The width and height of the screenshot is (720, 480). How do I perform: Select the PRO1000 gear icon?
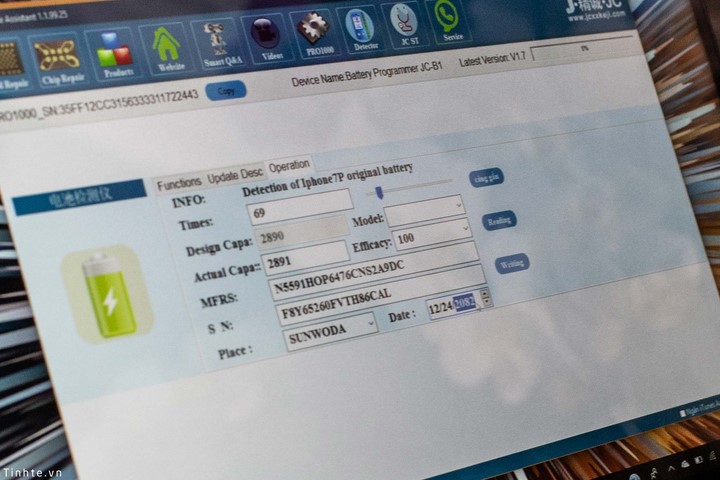315,32
